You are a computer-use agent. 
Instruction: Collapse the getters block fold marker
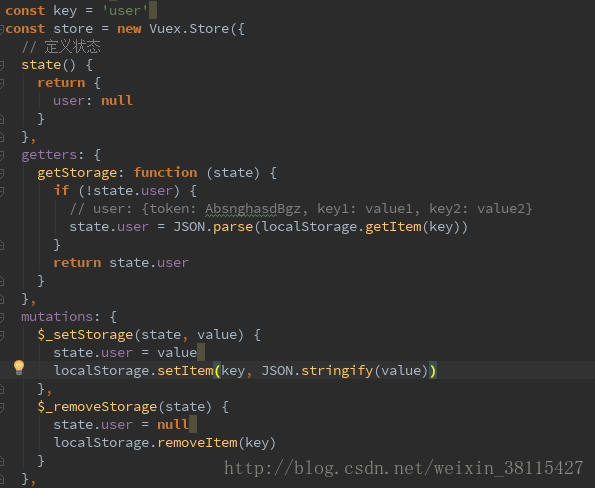2,155
